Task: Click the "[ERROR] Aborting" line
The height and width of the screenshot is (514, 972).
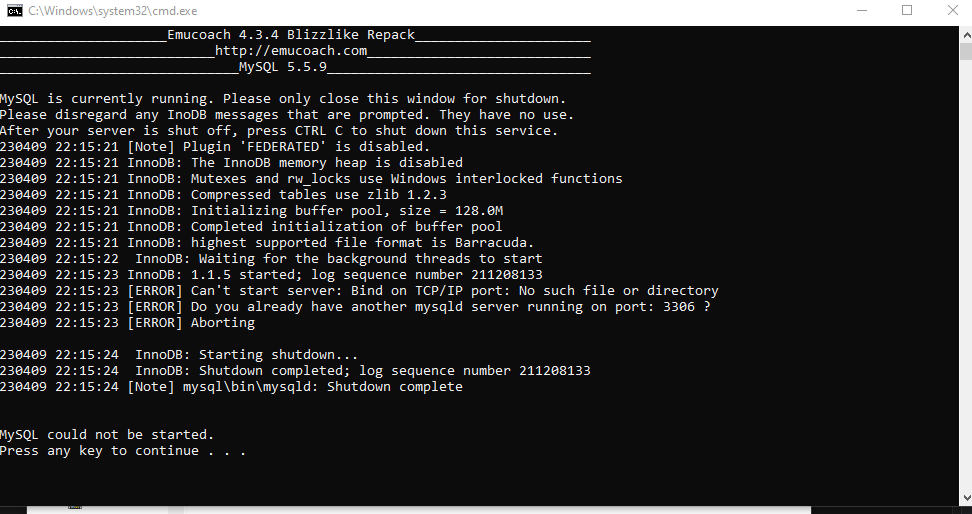Action: click(127, 323)
